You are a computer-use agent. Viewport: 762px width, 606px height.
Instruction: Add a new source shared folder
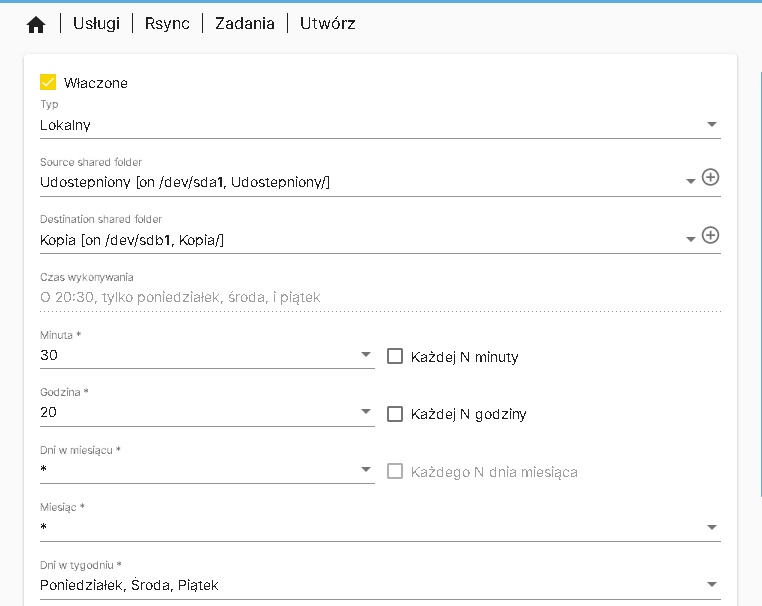710,178
